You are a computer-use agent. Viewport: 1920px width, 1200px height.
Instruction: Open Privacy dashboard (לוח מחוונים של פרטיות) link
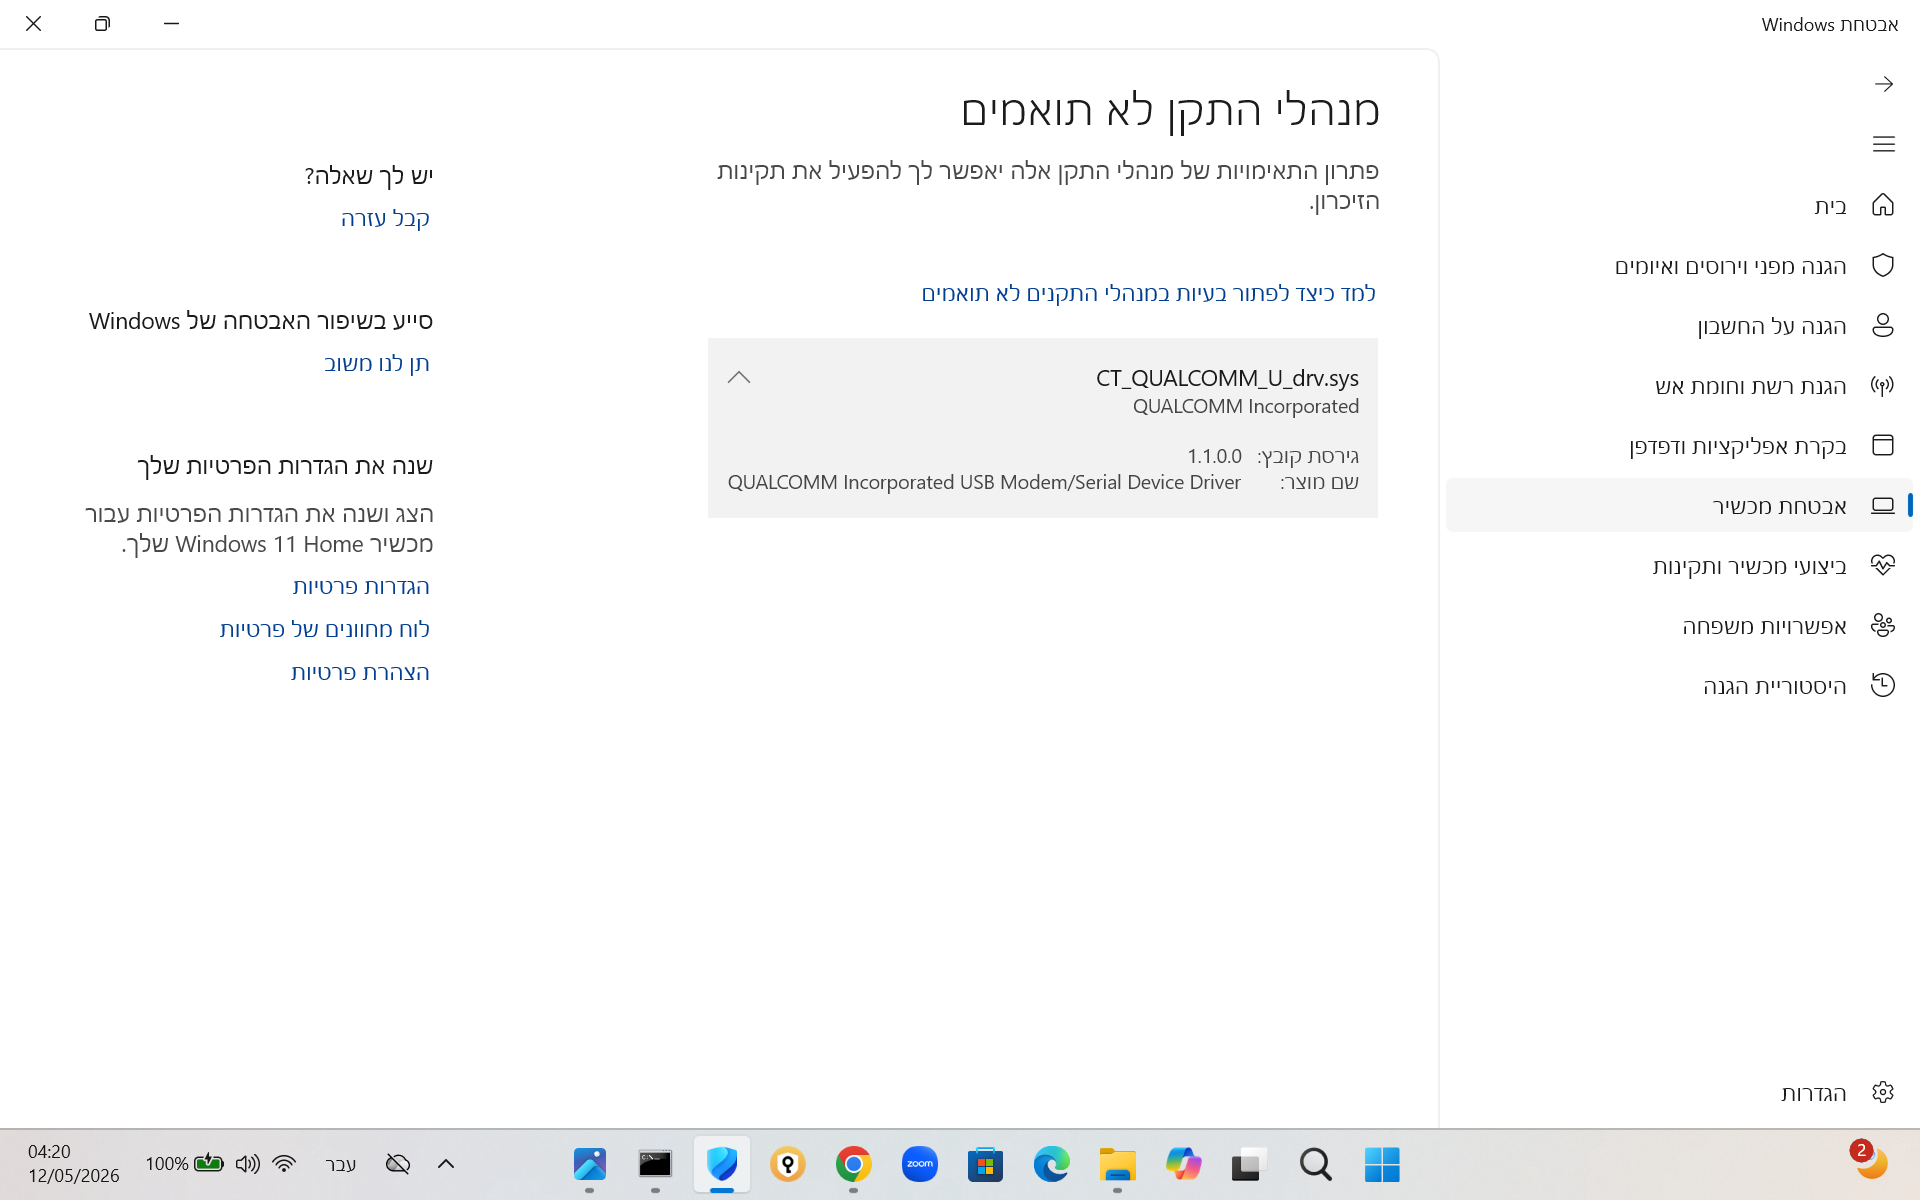coord(325,629)
